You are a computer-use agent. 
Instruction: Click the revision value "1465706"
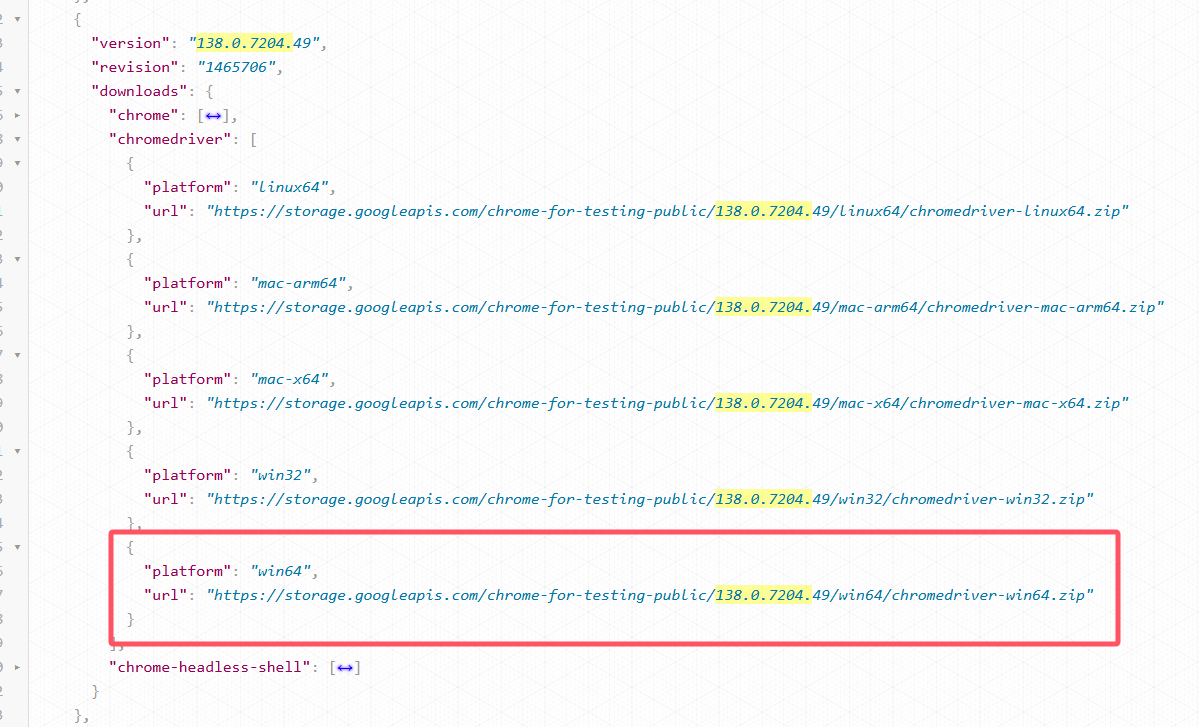[x=236, y=67]
